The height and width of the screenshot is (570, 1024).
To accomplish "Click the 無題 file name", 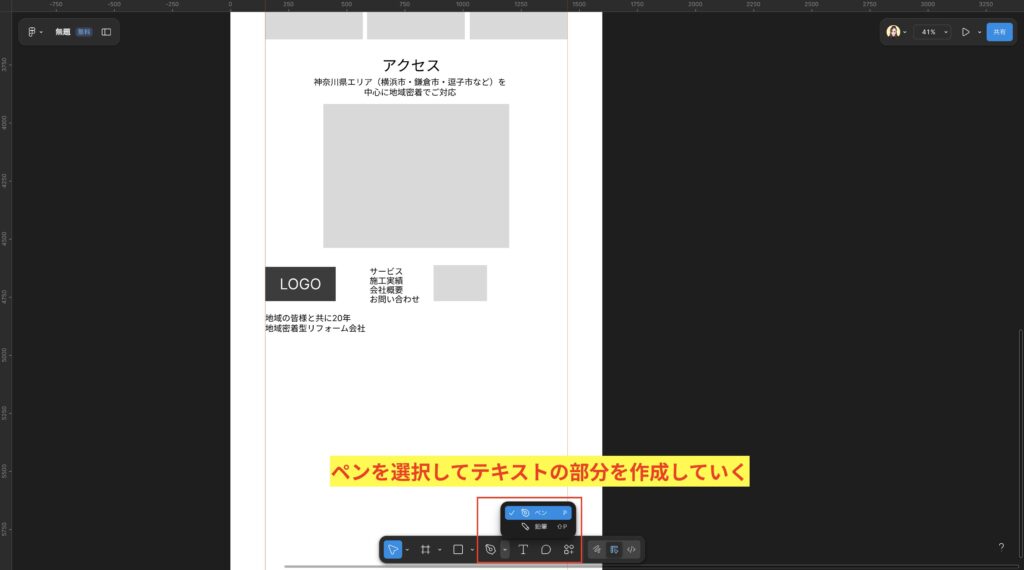I will [63, 32].
